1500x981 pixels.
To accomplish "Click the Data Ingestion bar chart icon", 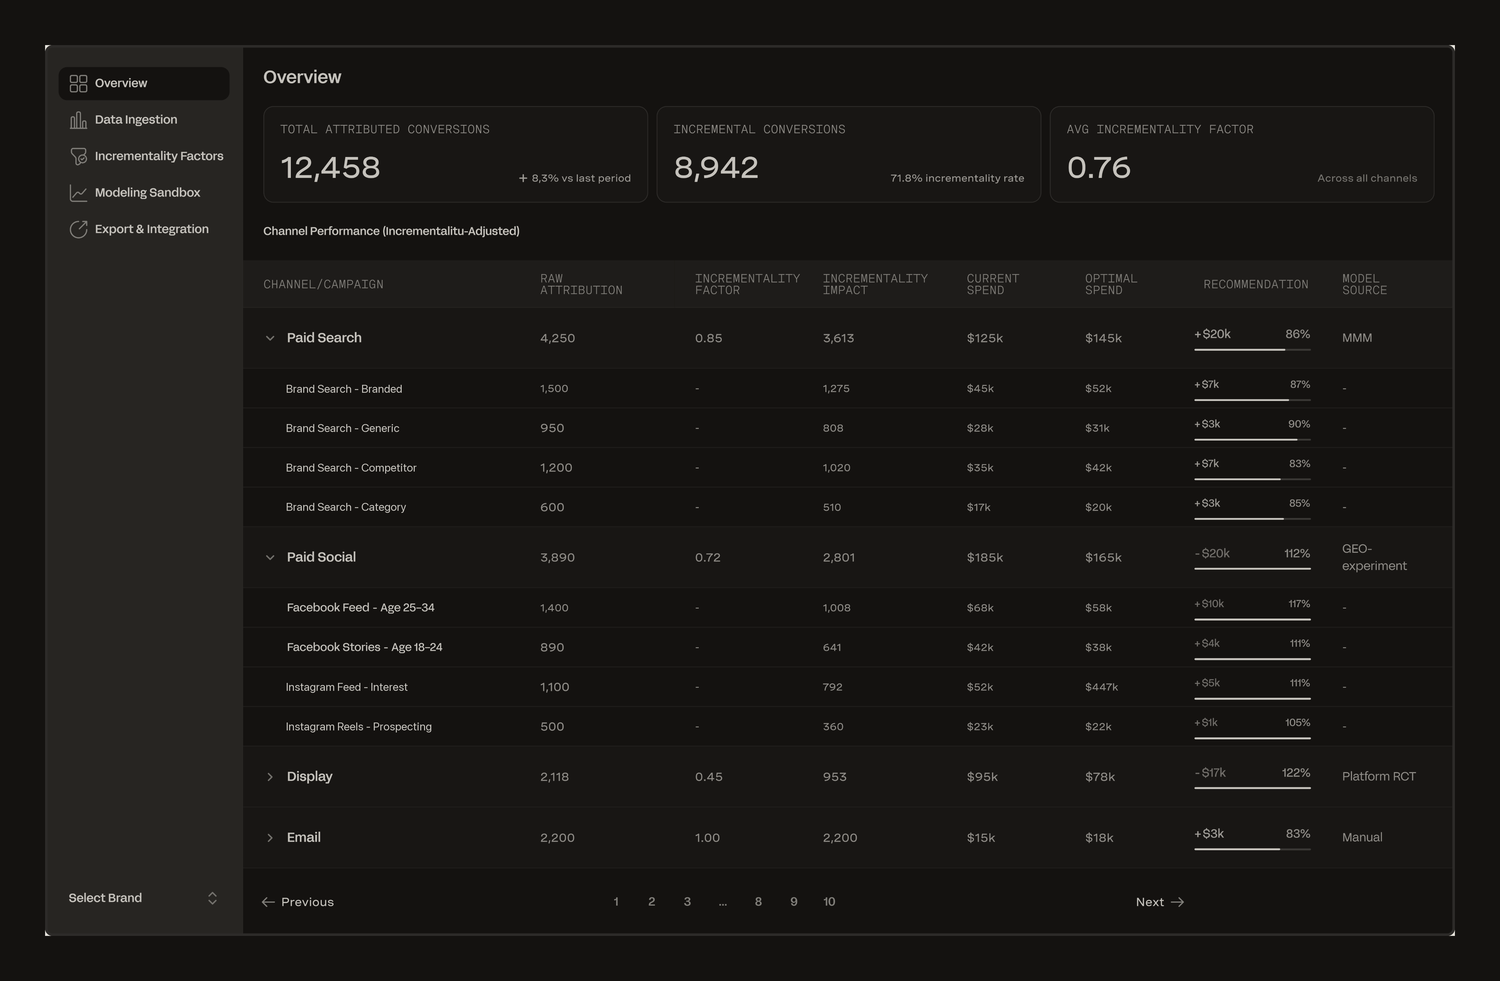I will 78,120.
